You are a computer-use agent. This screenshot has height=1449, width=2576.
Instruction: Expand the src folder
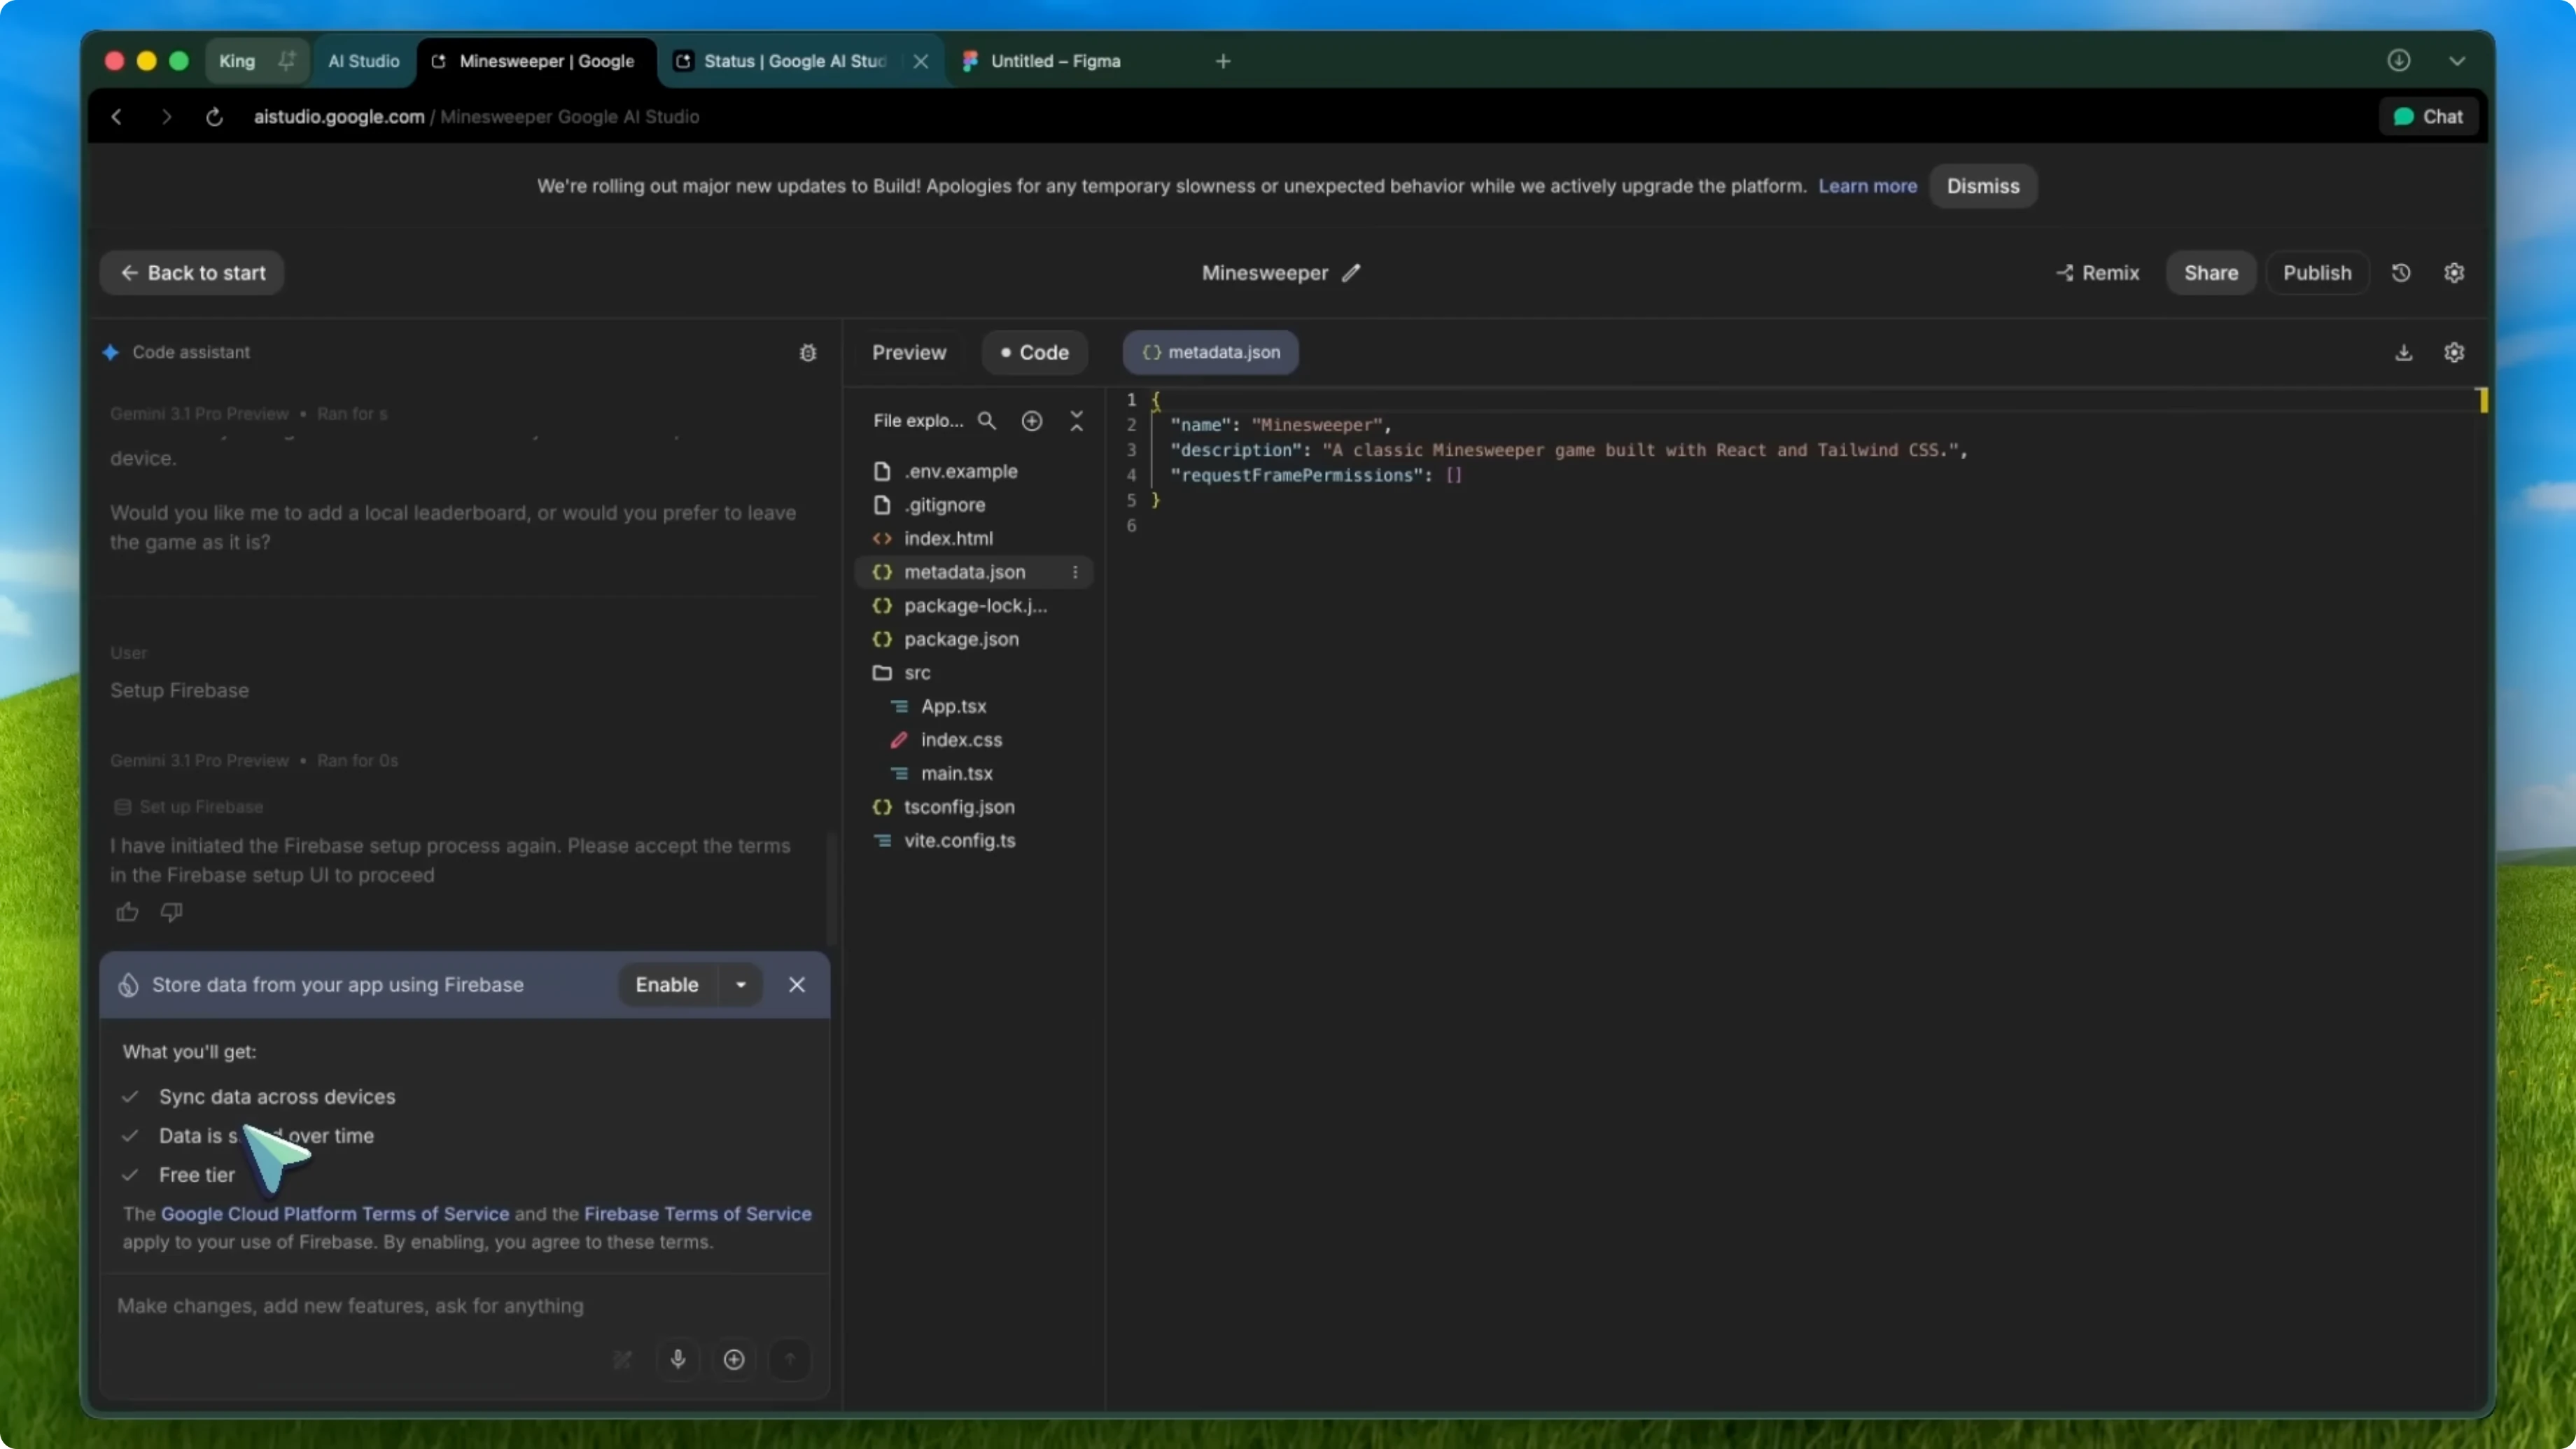click(915, 672)
